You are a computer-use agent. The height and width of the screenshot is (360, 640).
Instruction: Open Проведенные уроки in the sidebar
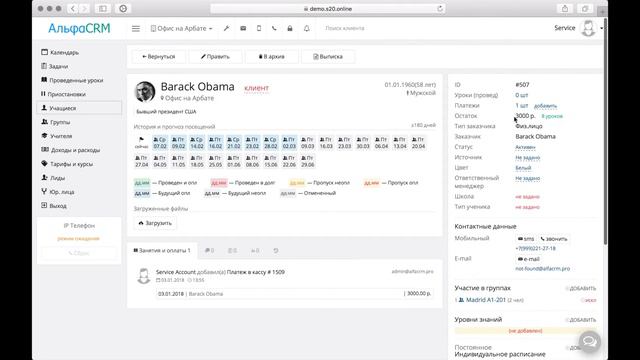[72, 80]
